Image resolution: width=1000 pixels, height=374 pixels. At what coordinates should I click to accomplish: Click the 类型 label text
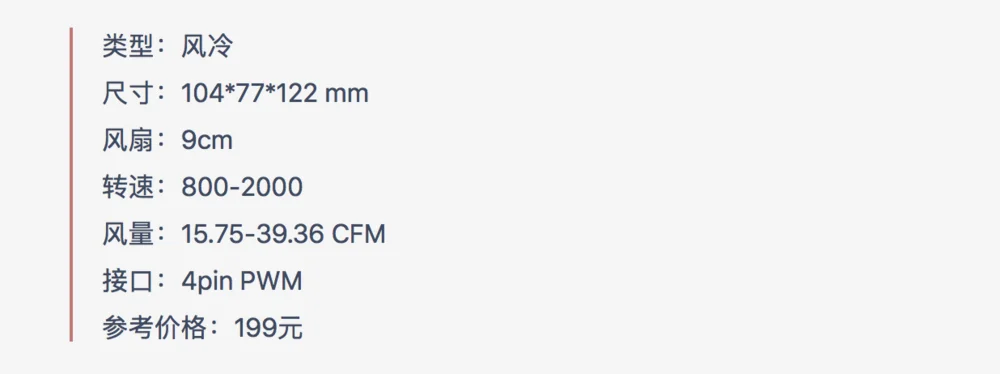point(128,47)
